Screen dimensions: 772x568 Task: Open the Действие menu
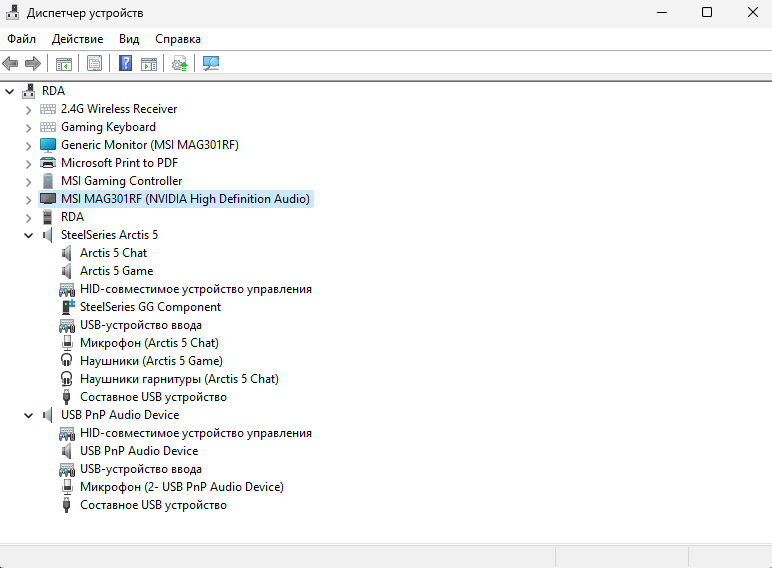pos(77,39)
